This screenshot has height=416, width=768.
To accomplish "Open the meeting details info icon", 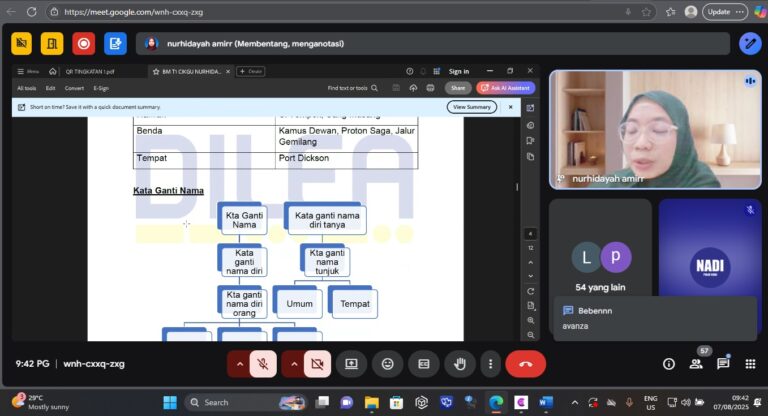I will (669, 364).
